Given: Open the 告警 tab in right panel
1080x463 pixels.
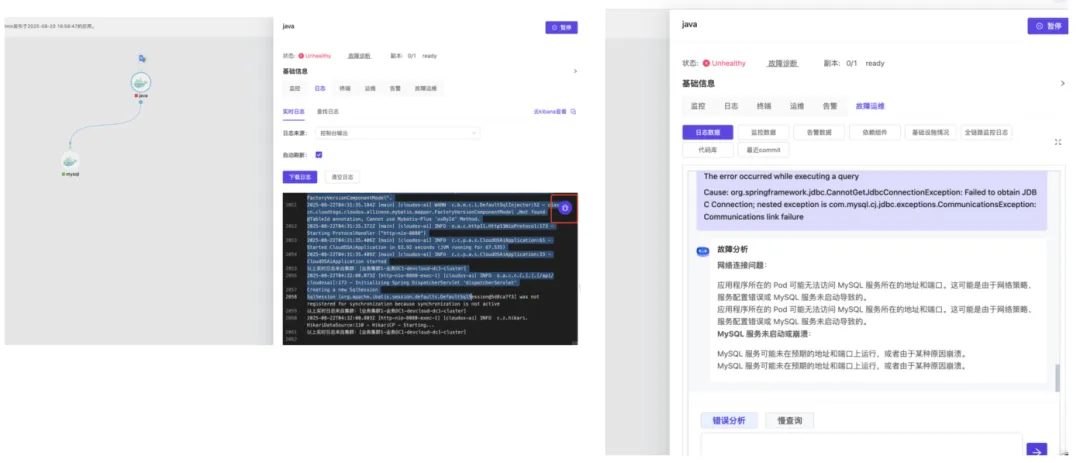Looking at the screenshot, I should (x=830, y=106).
